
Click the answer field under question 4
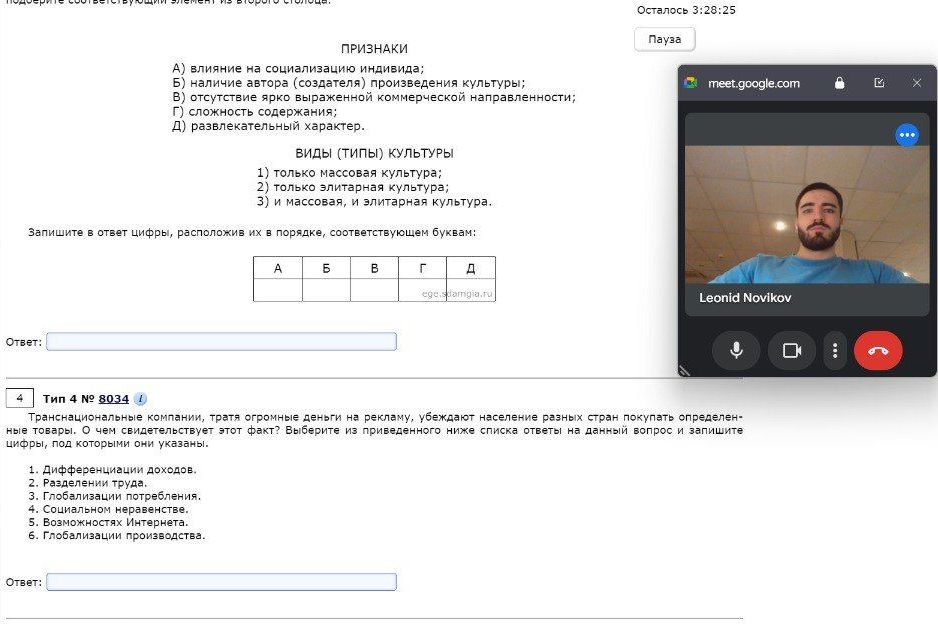pos(221,582)
